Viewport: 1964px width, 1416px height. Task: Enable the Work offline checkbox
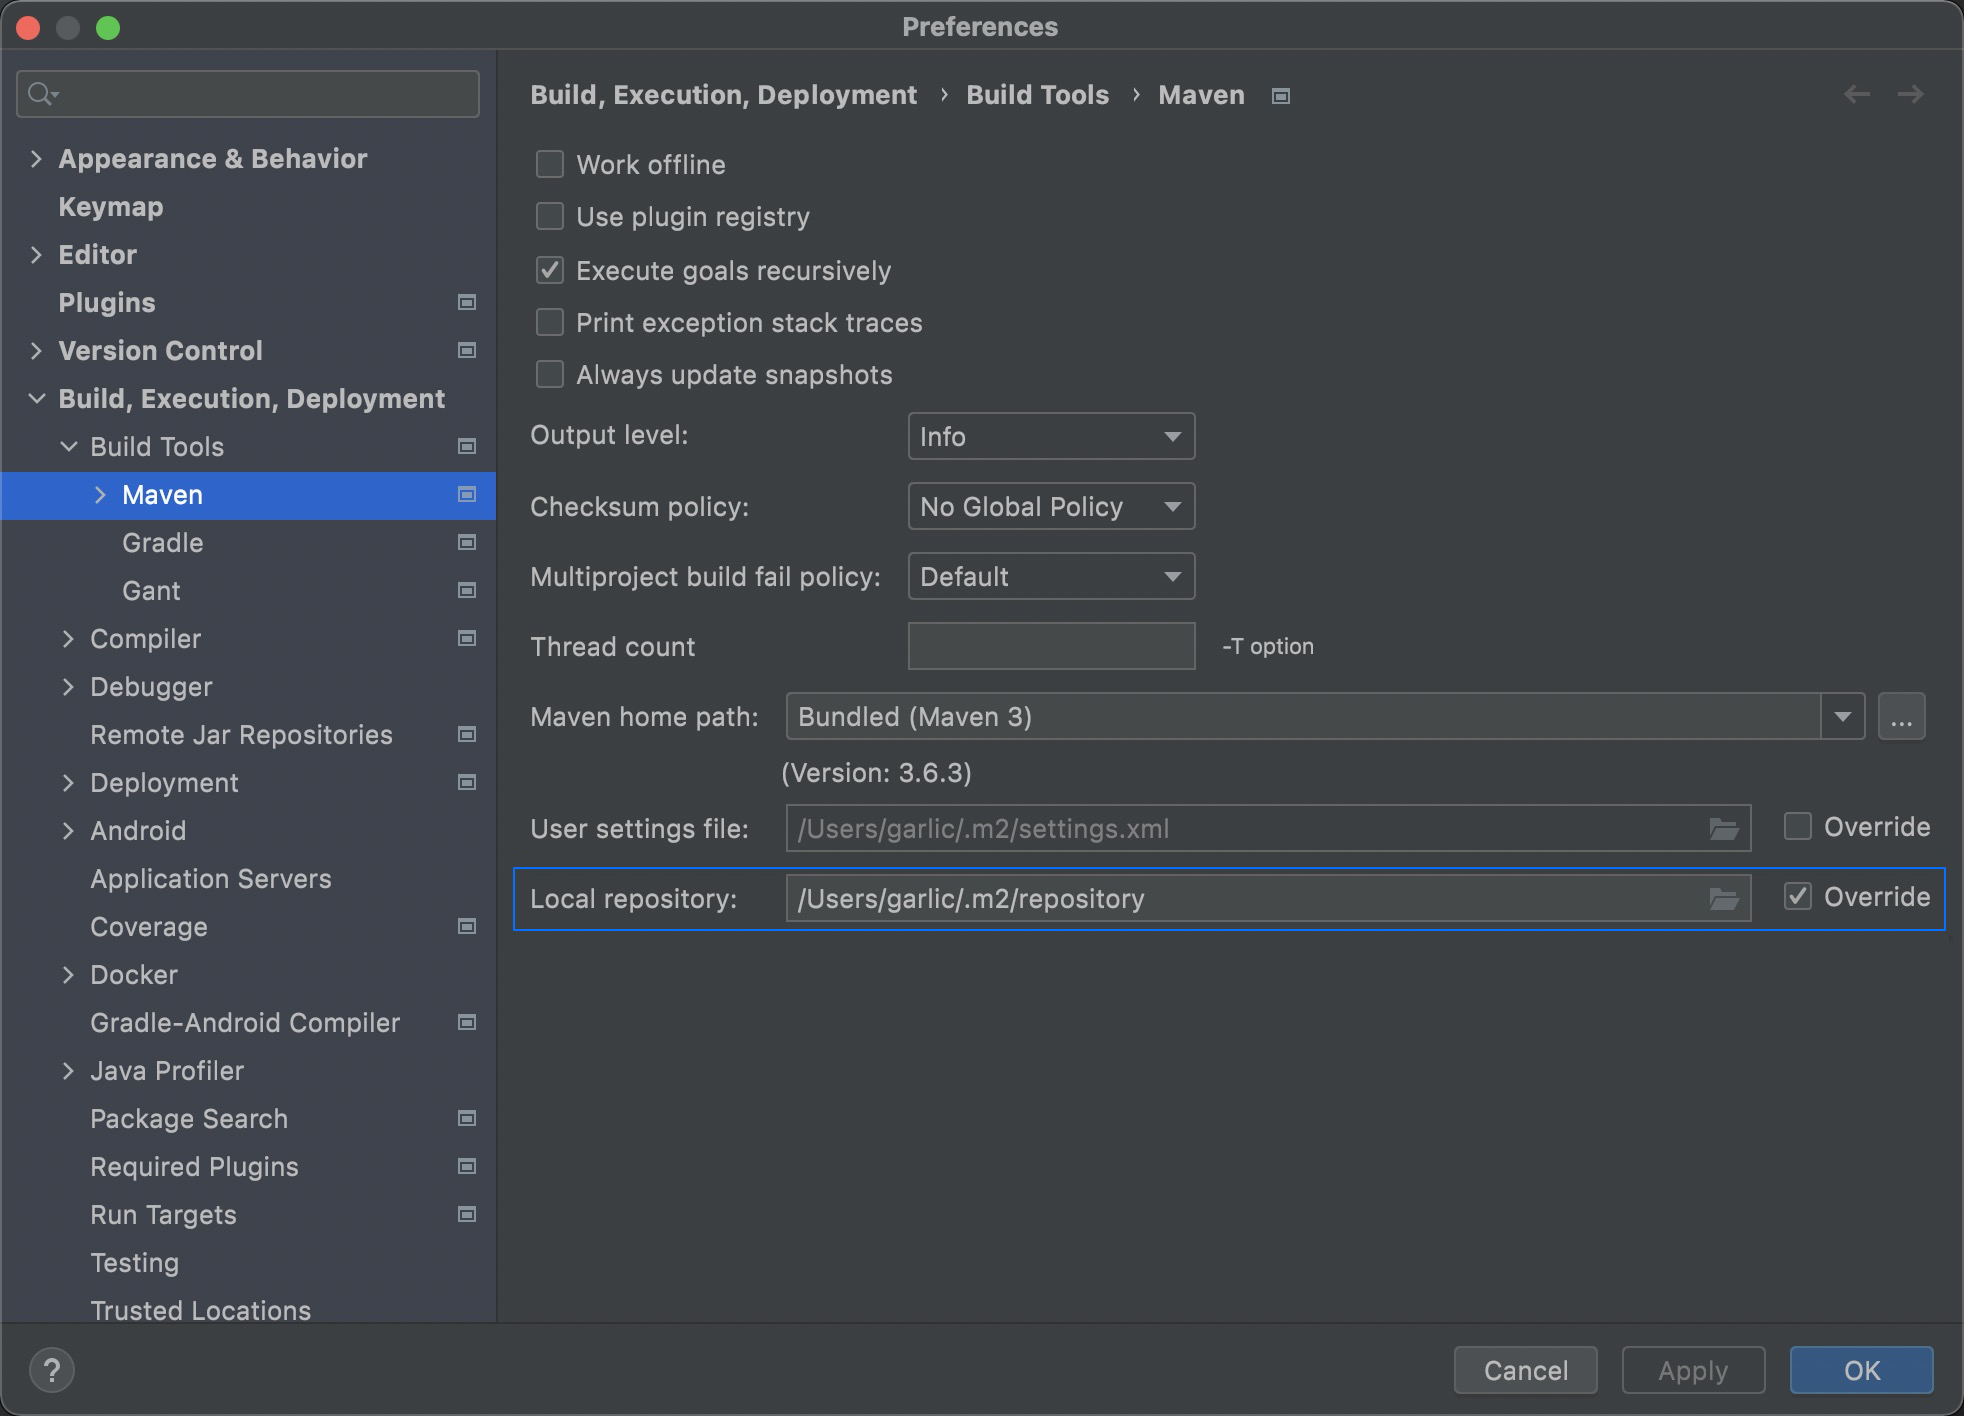(x=550, y=164)
